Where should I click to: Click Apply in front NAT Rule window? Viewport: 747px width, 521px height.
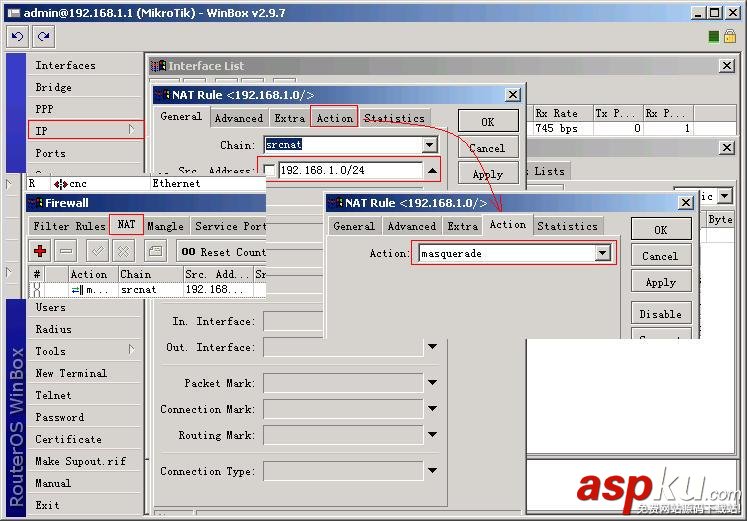coord(661,282)
